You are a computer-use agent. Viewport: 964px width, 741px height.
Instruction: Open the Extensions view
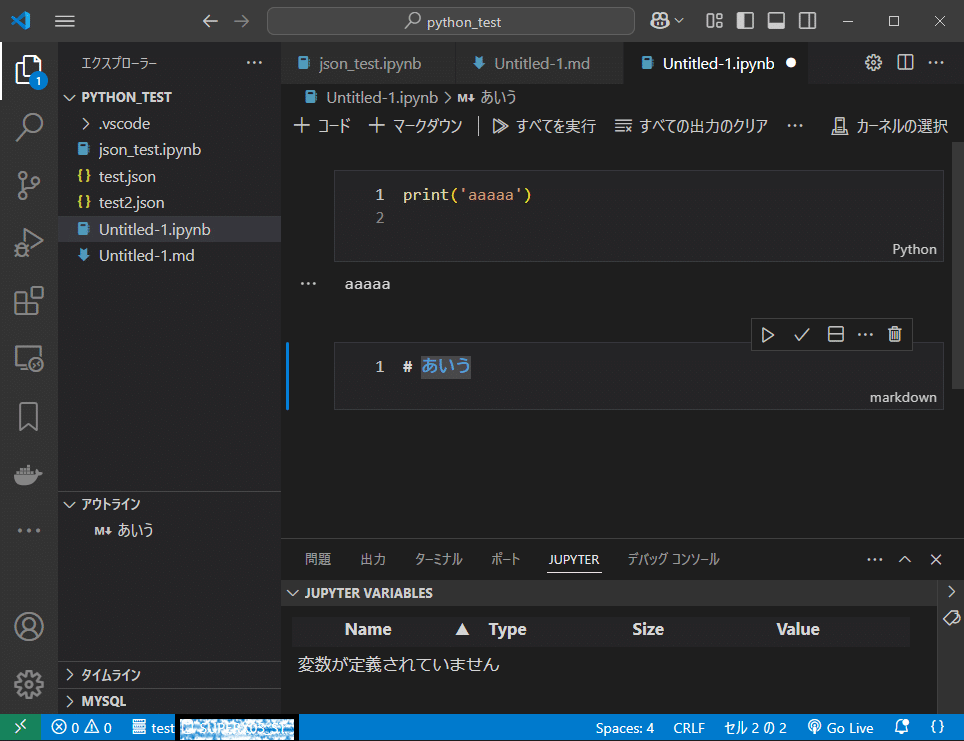(30, 298)
